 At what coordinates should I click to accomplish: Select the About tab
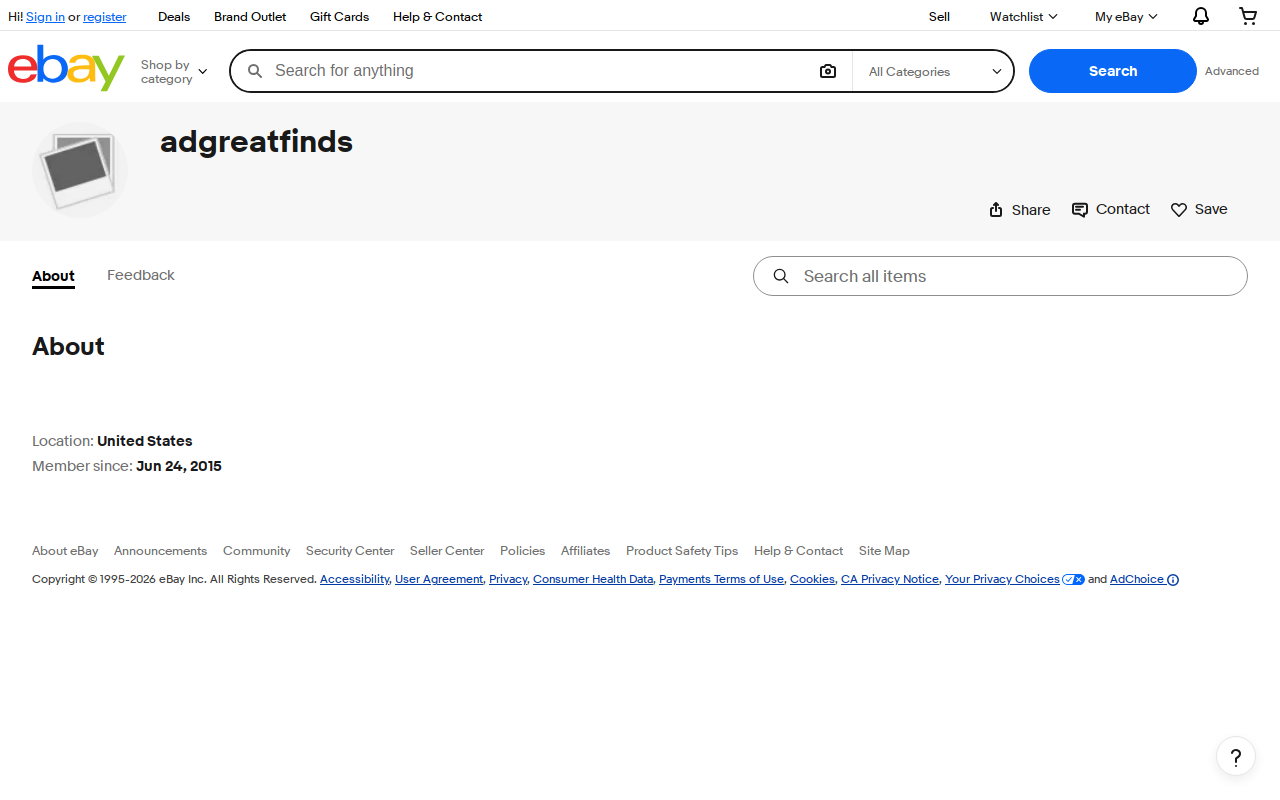[x=53, y=276]
